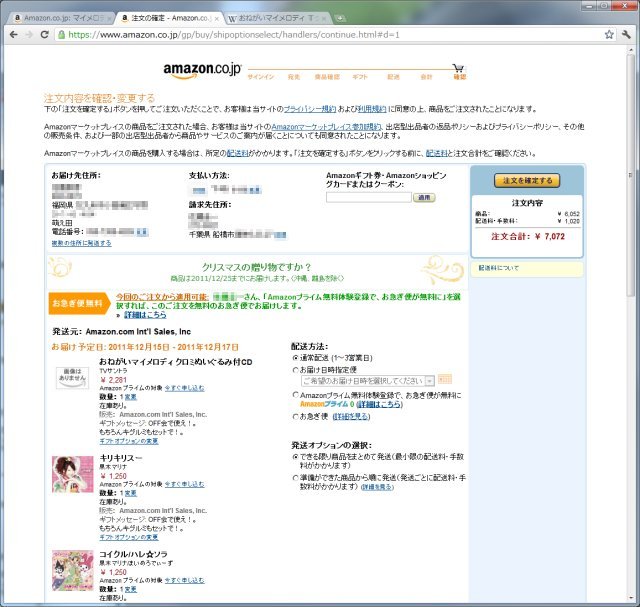Change quantity for コイクルハレ☆ソラ
Image resolution: width=640 pixels, height=607 pixels.
131,589
